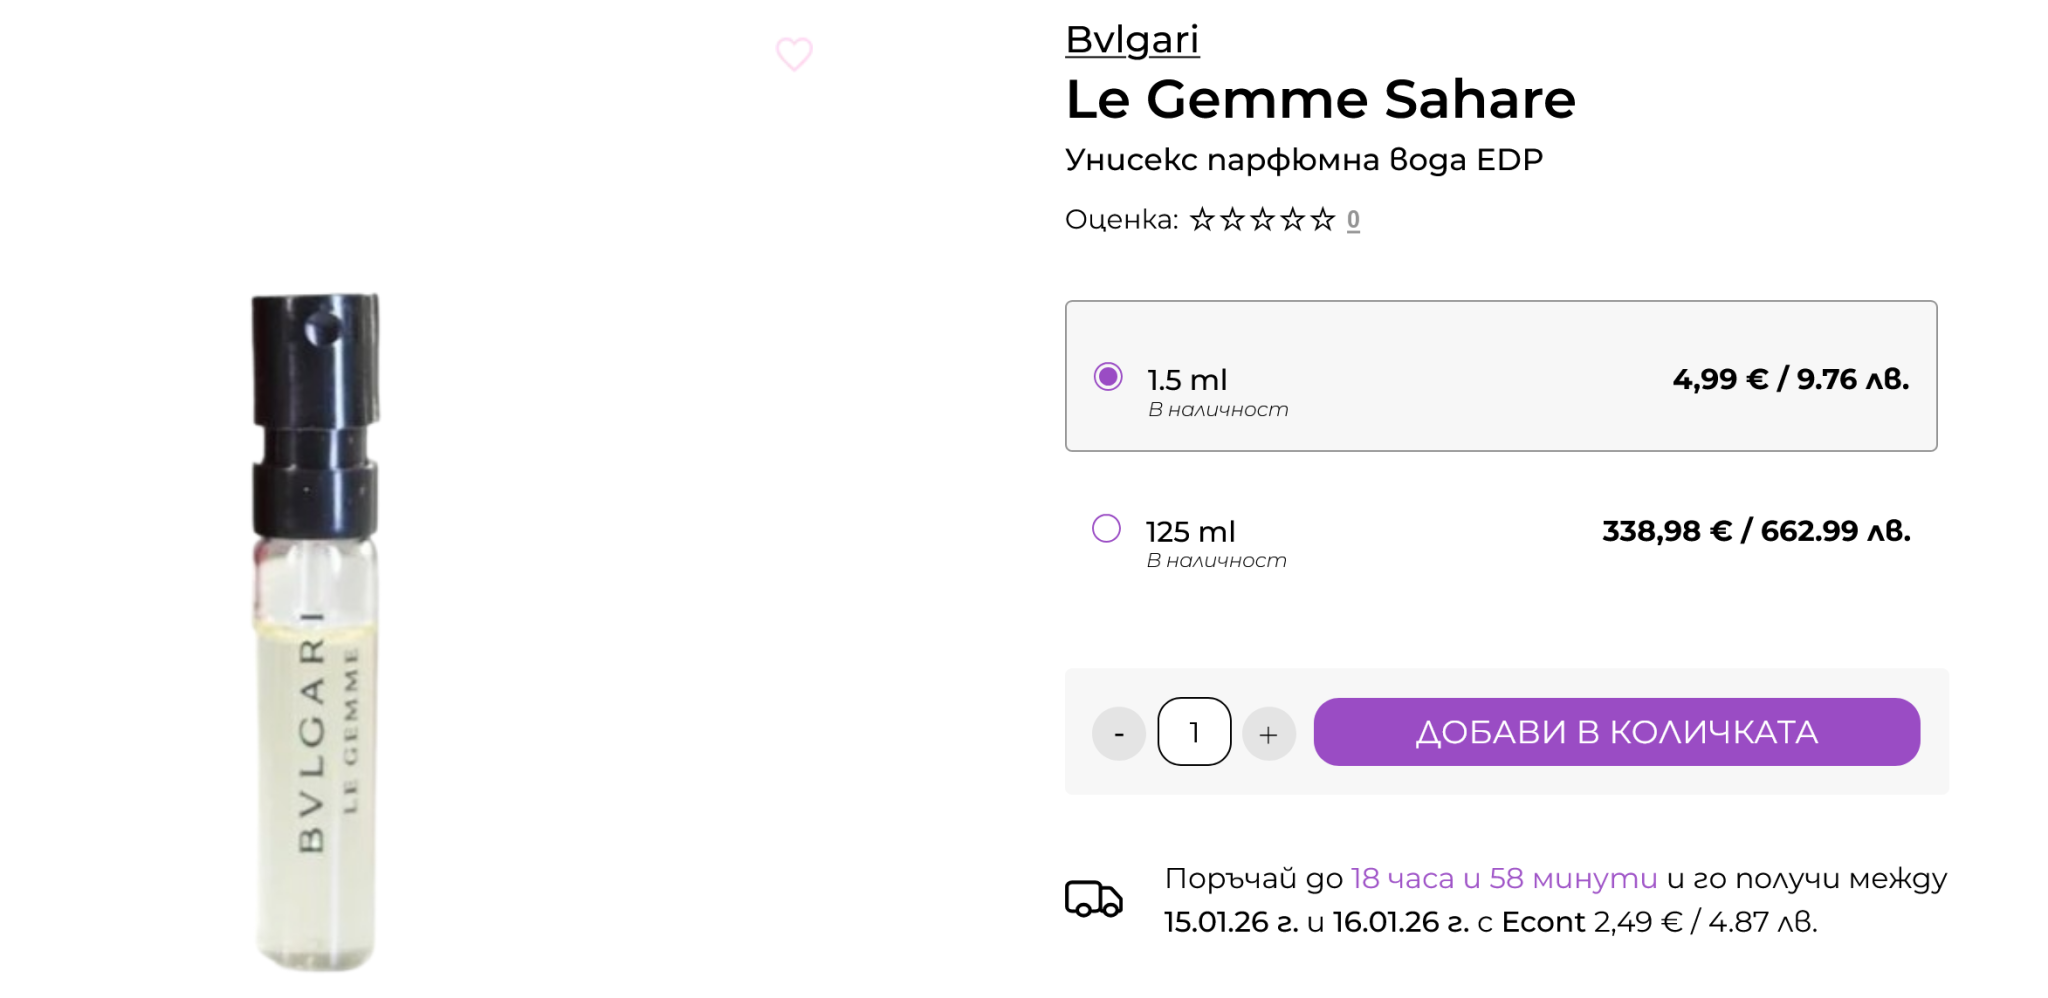
Task: Open the review count link next to stars
Action: [1353, 220]
